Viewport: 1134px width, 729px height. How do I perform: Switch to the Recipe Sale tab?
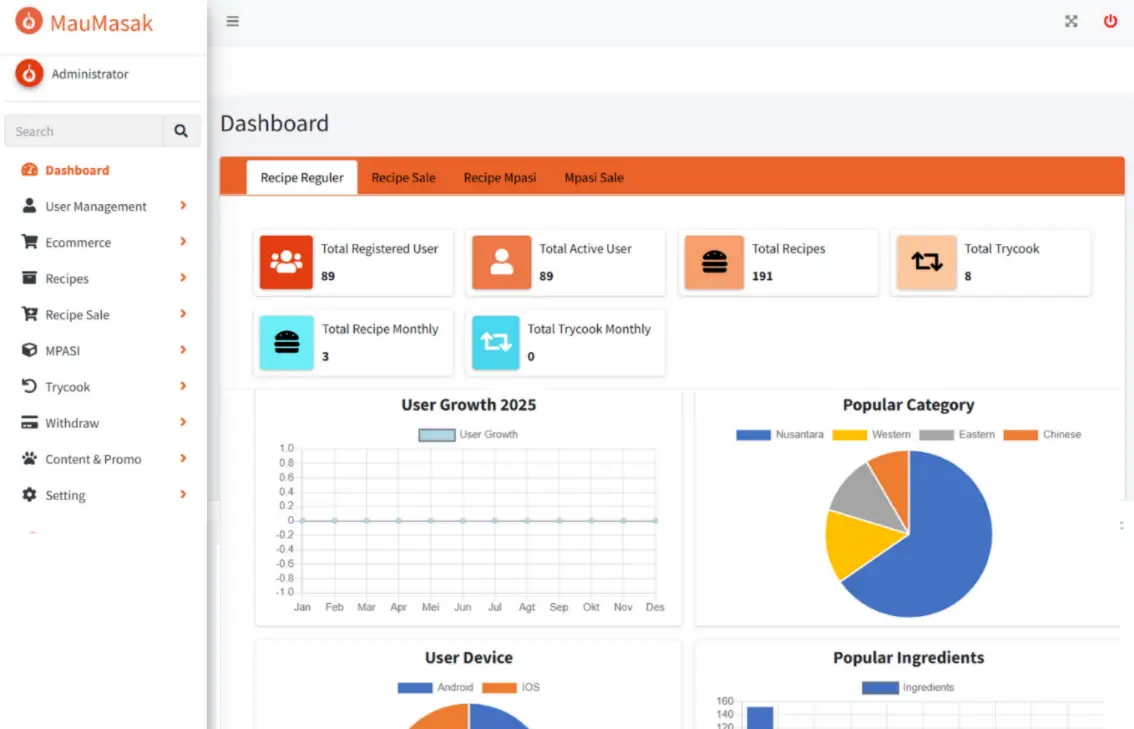click(x=403, y=178)
